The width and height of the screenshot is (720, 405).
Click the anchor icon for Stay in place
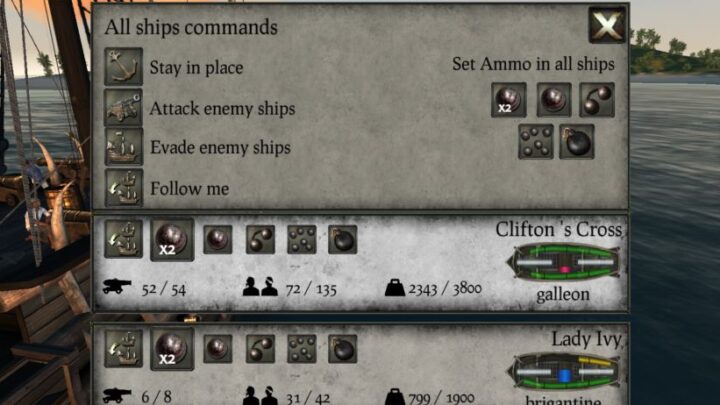click(x=123, y=67)
